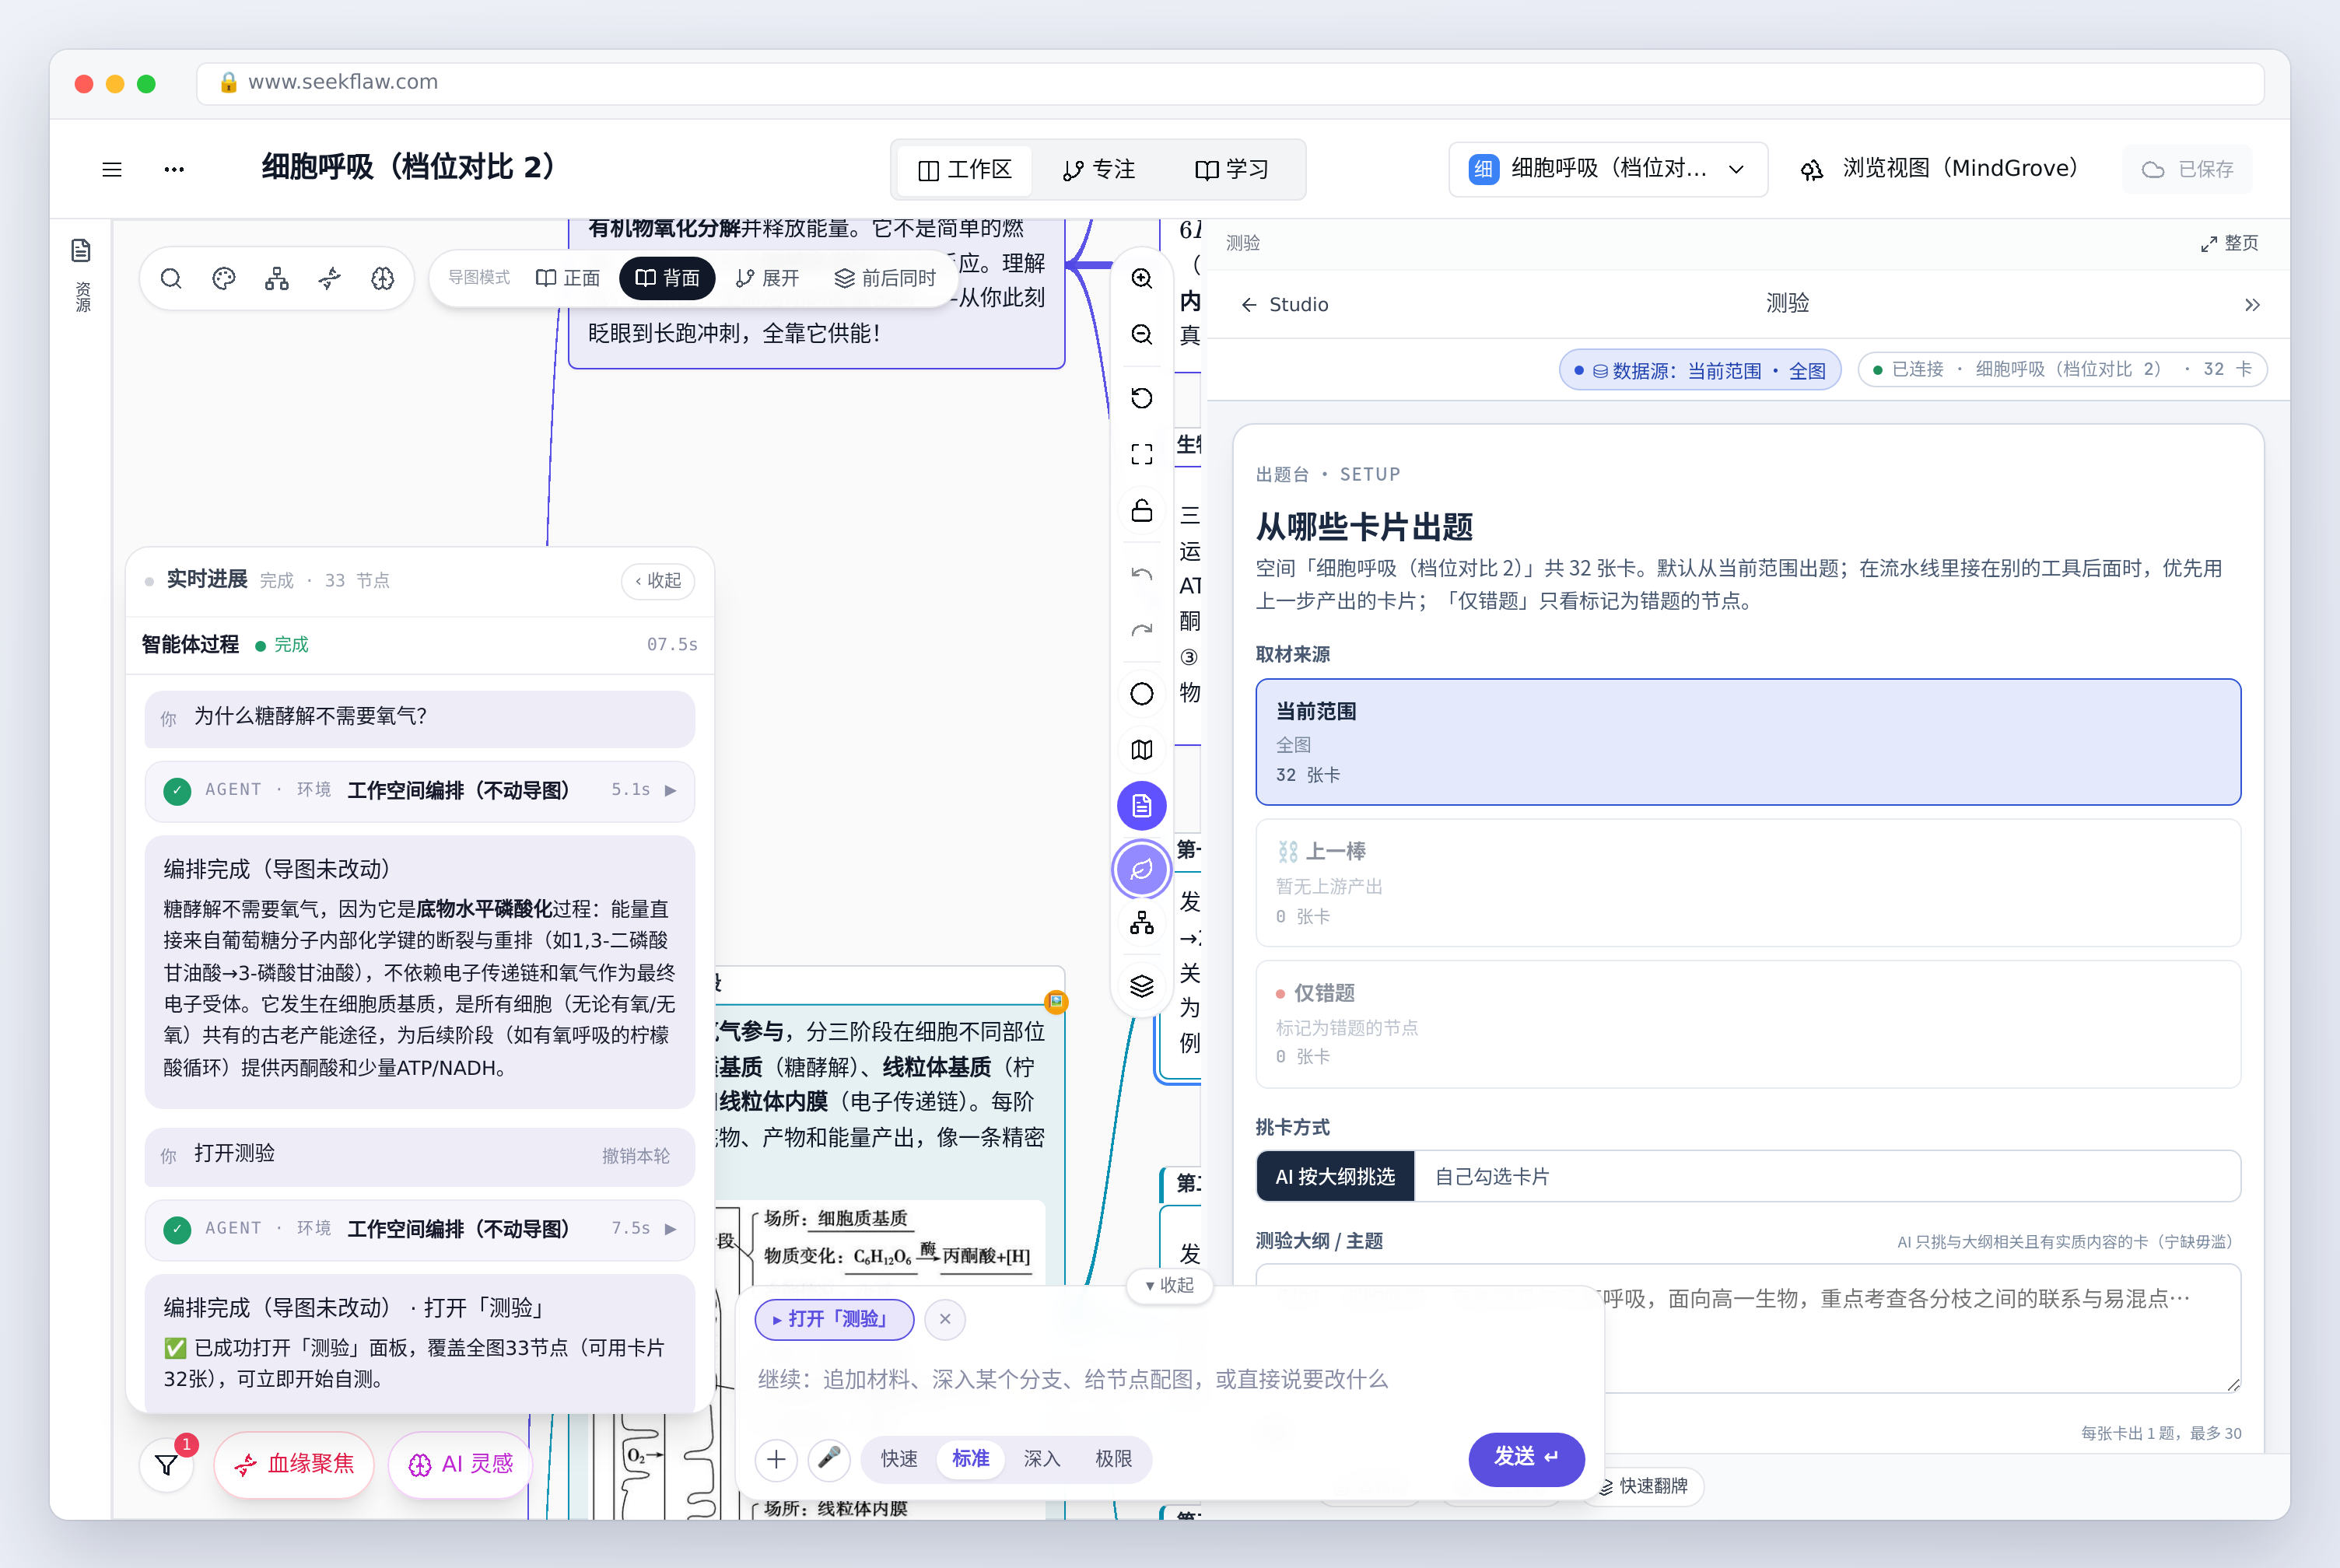Click the map fold icon in the vertical toolbar
Screen dimensions: 2340x1568
pos(1142,749)
